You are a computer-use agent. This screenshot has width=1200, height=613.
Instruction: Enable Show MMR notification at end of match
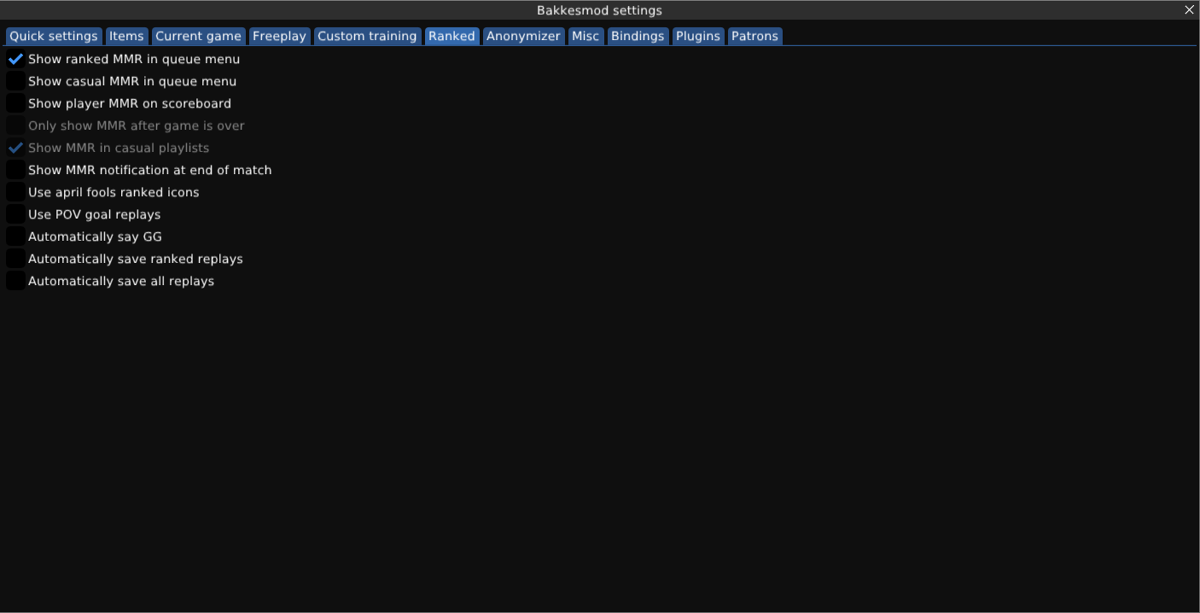coord(15,169)
